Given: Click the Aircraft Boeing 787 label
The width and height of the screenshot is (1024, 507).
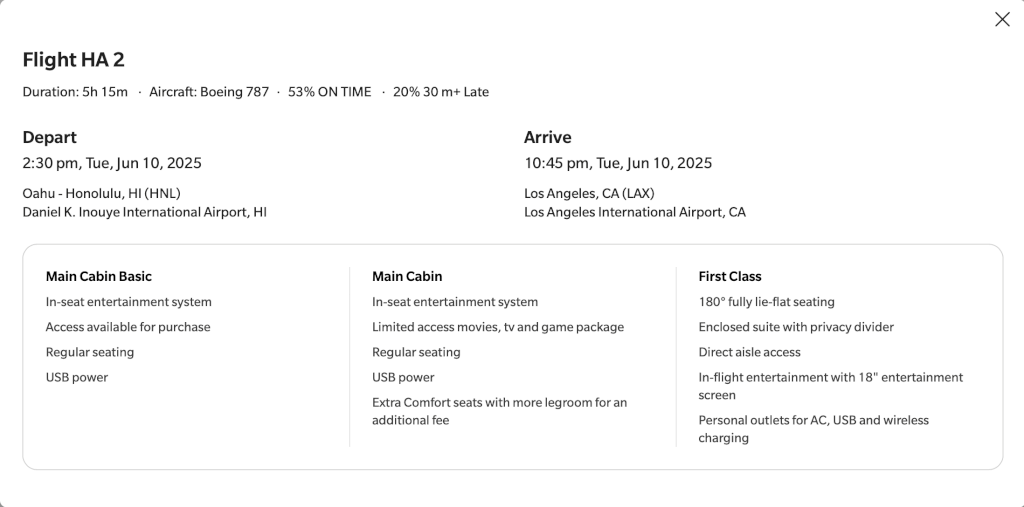Looking at the screenshot, I should (x=209, y=92).
